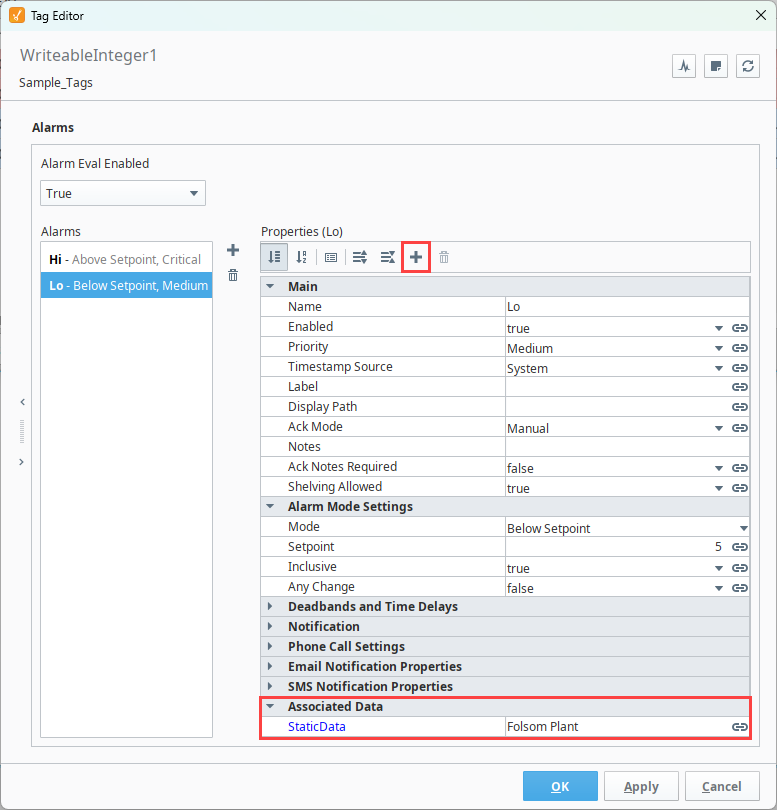
Task: Edit the Name field value Lo
Action: pyautogui.click(x=627, y=307)
